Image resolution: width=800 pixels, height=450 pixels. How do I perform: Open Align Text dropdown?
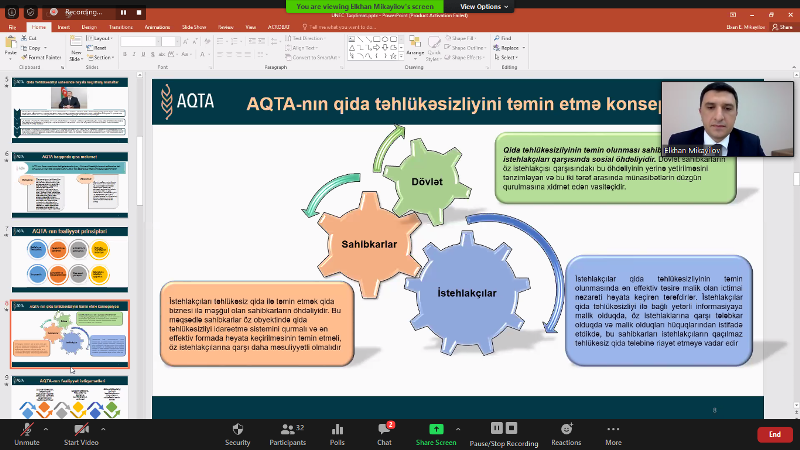point(302,48)
